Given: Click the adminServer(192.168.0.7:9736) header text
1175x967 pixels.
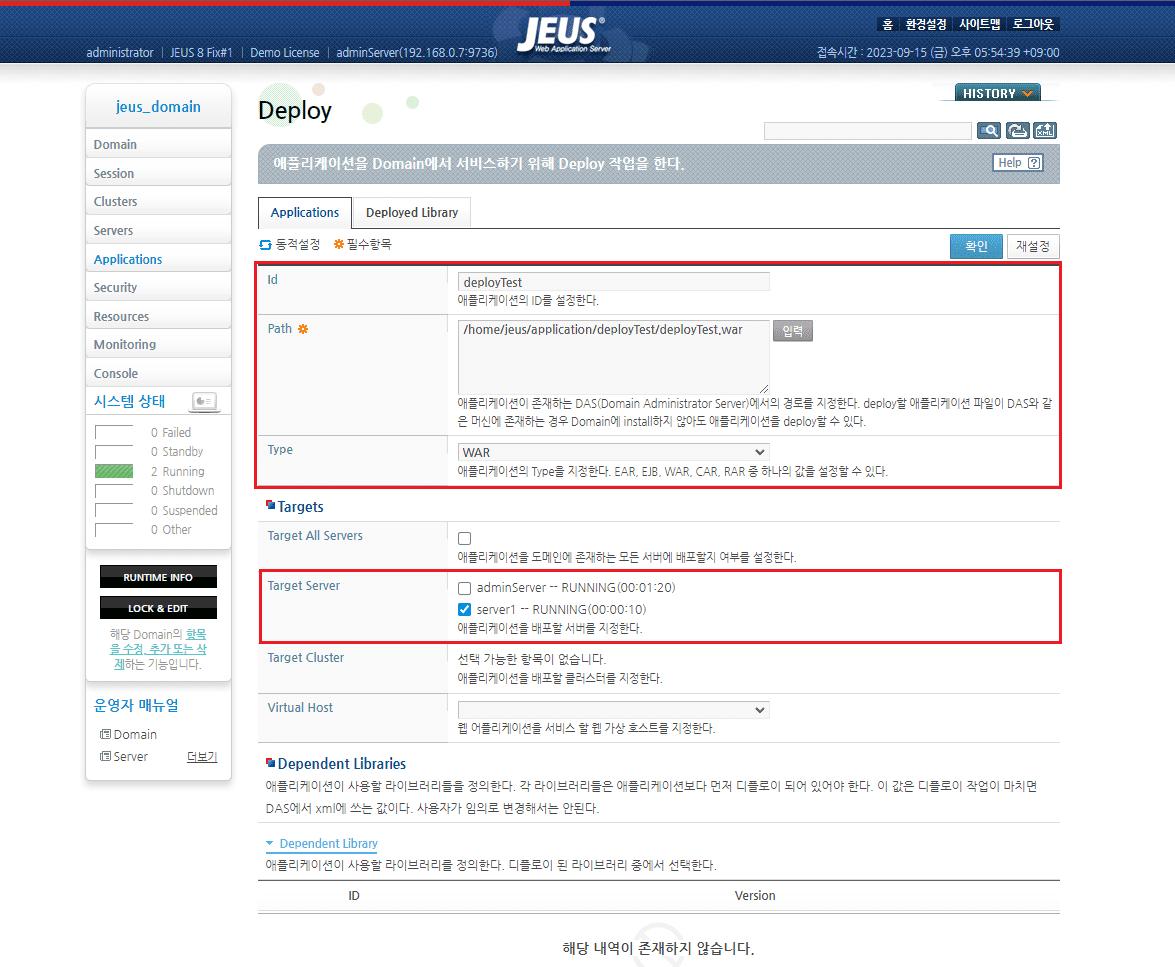Looking at the screenshot, I should [x=417, y=52].
